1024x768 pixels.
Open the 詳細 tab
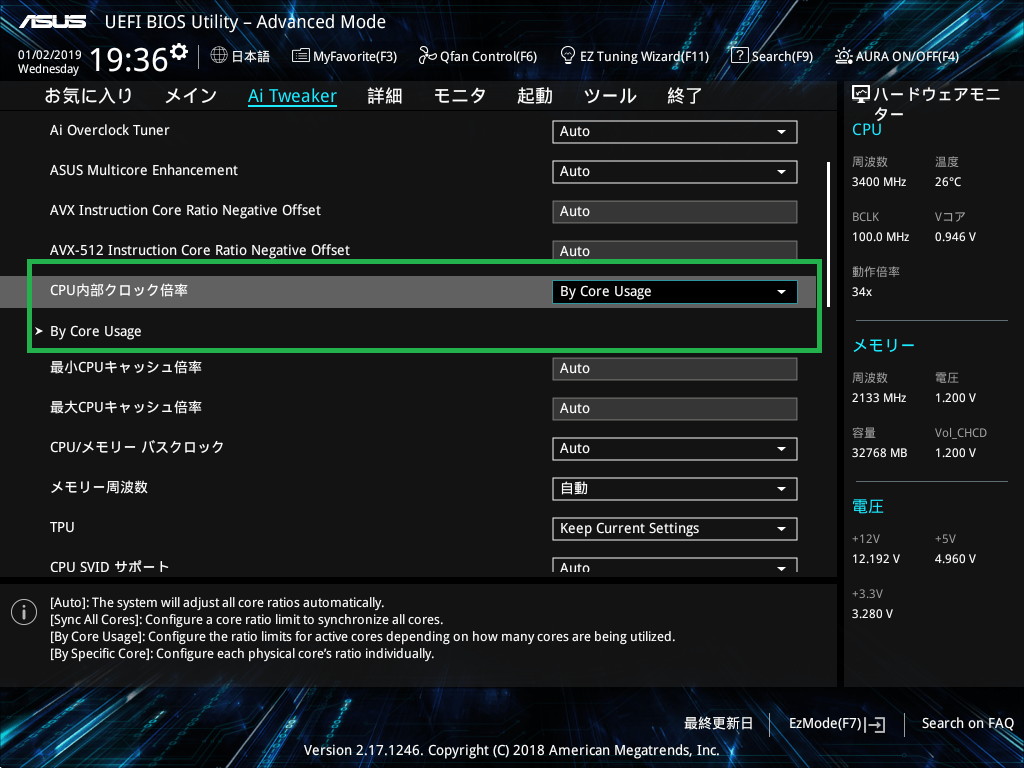385,96
